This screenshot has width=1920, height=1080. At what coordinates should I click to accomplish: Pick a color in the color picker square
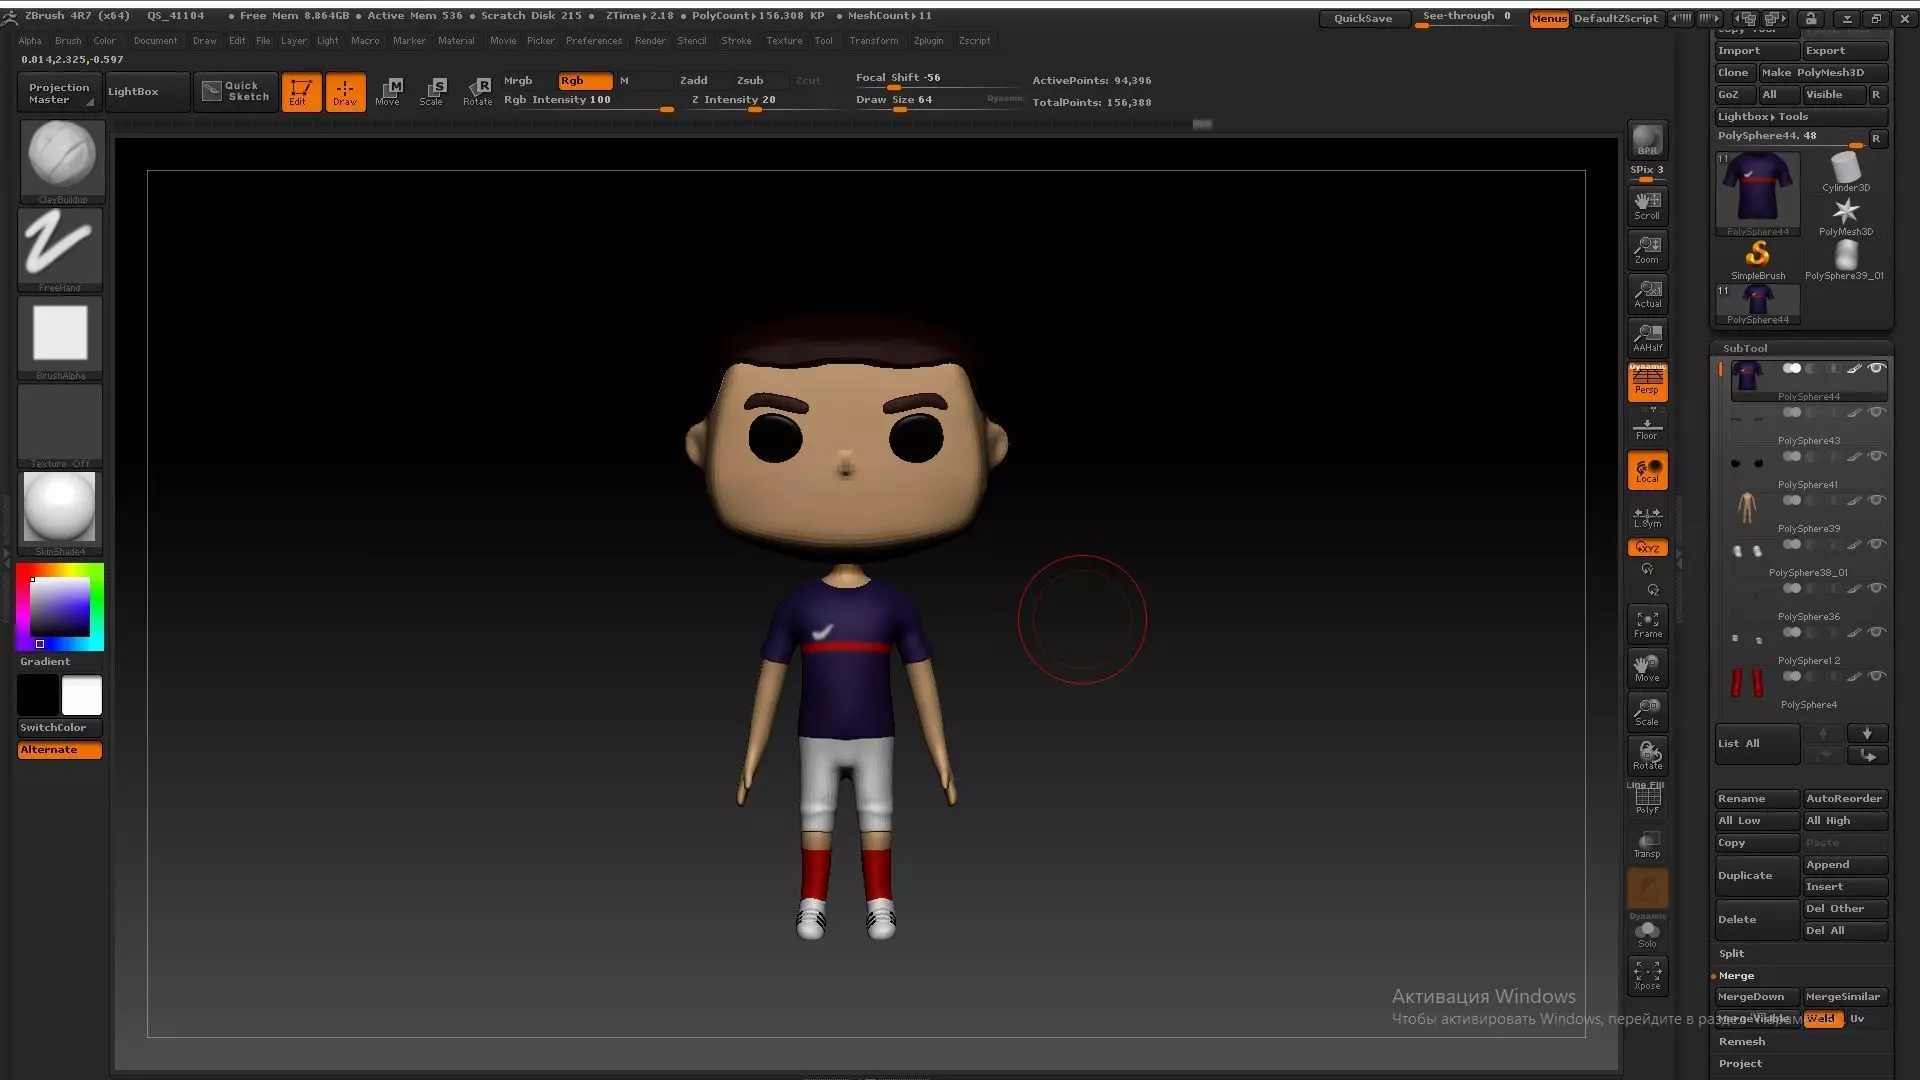pyautogui.click(x=60, y=606)
